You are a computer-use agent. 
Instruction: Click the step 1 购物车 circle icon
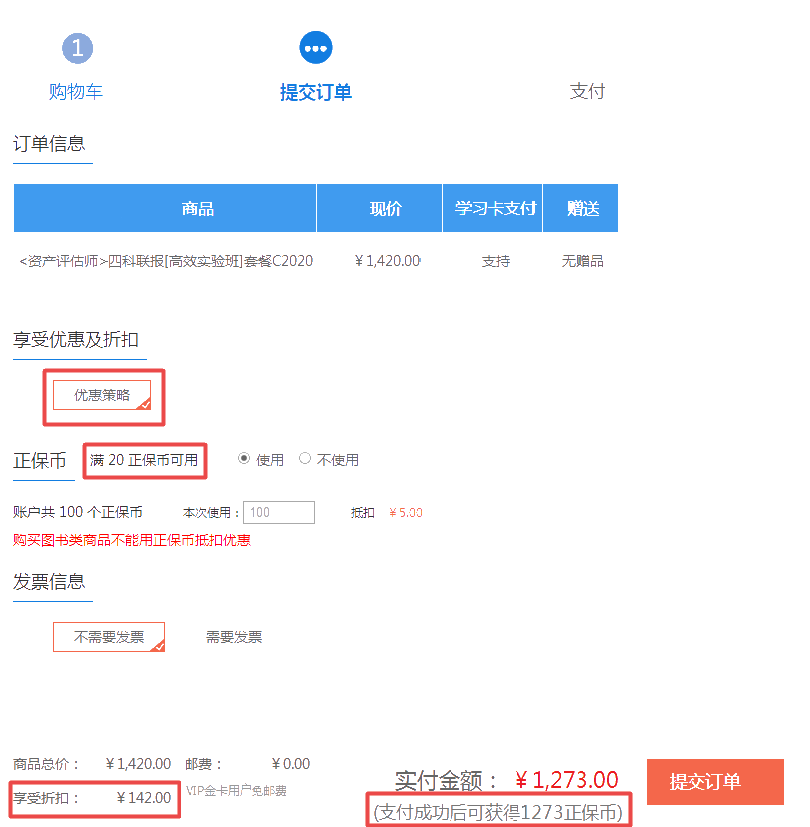pyautogui.click(x=77, y=47)
